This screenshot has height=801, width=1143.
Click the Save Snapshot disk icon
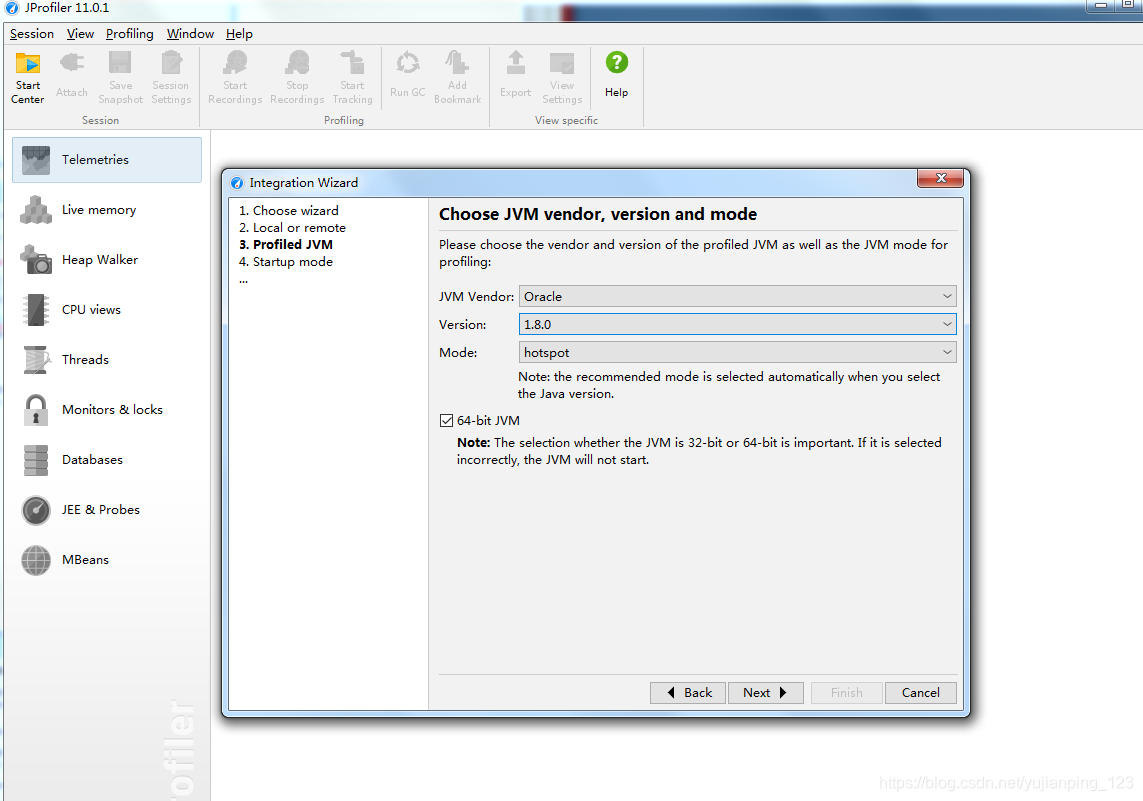[120, 63]
